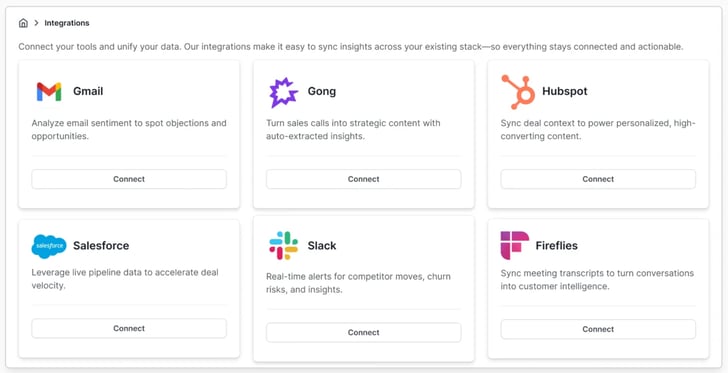Click the home icon in breadcrumb
Viewport: 728px width, 373px height.
click(23, 23)
